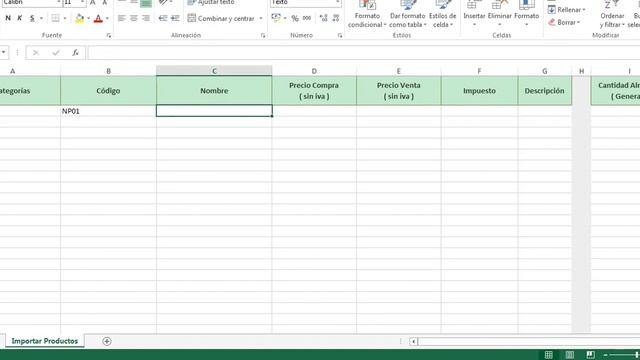Click Precio Compra (sin iva) header

point(314,91)
